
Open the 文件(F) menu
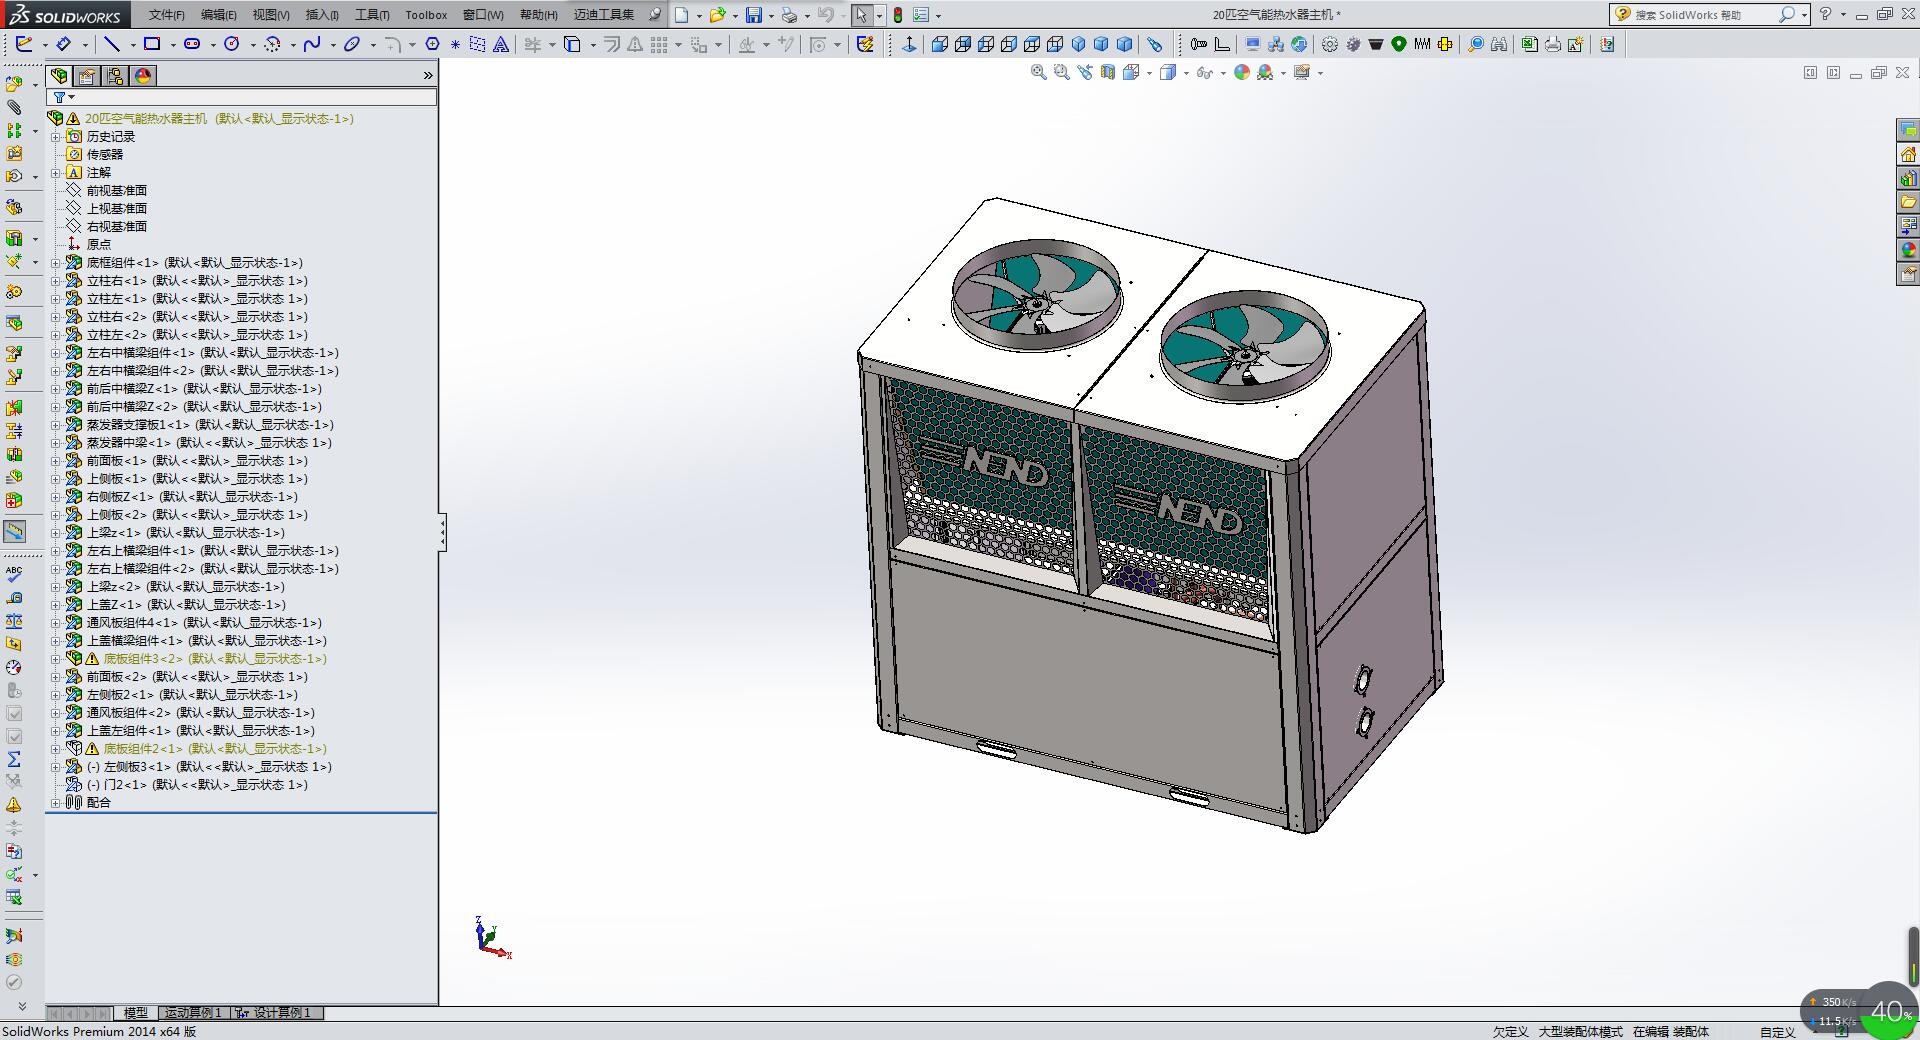pyautogui.click(x=167, y=15)
